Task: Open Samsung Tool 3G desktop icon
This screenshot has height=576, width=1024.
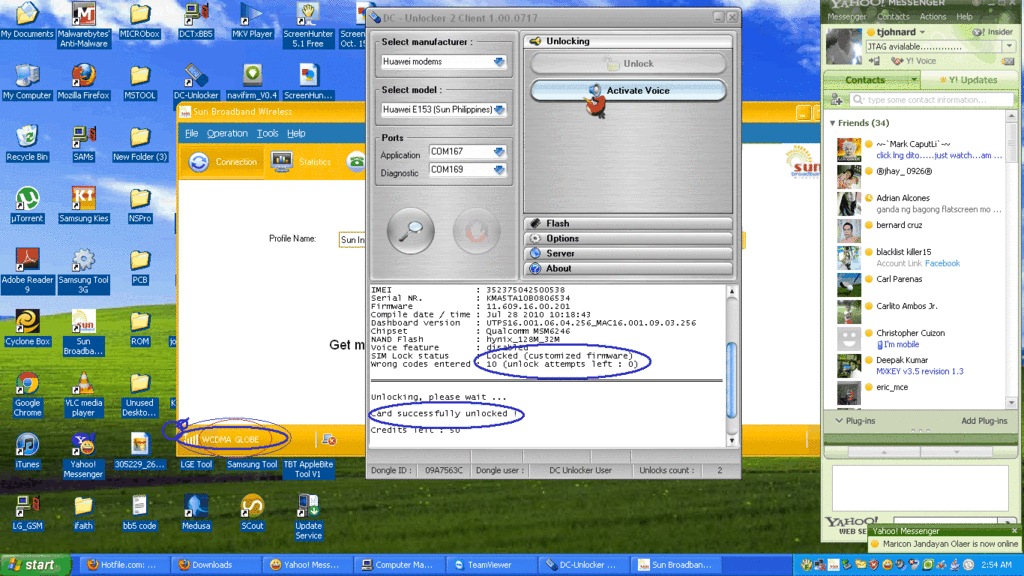Action: (x=84, y=270)
